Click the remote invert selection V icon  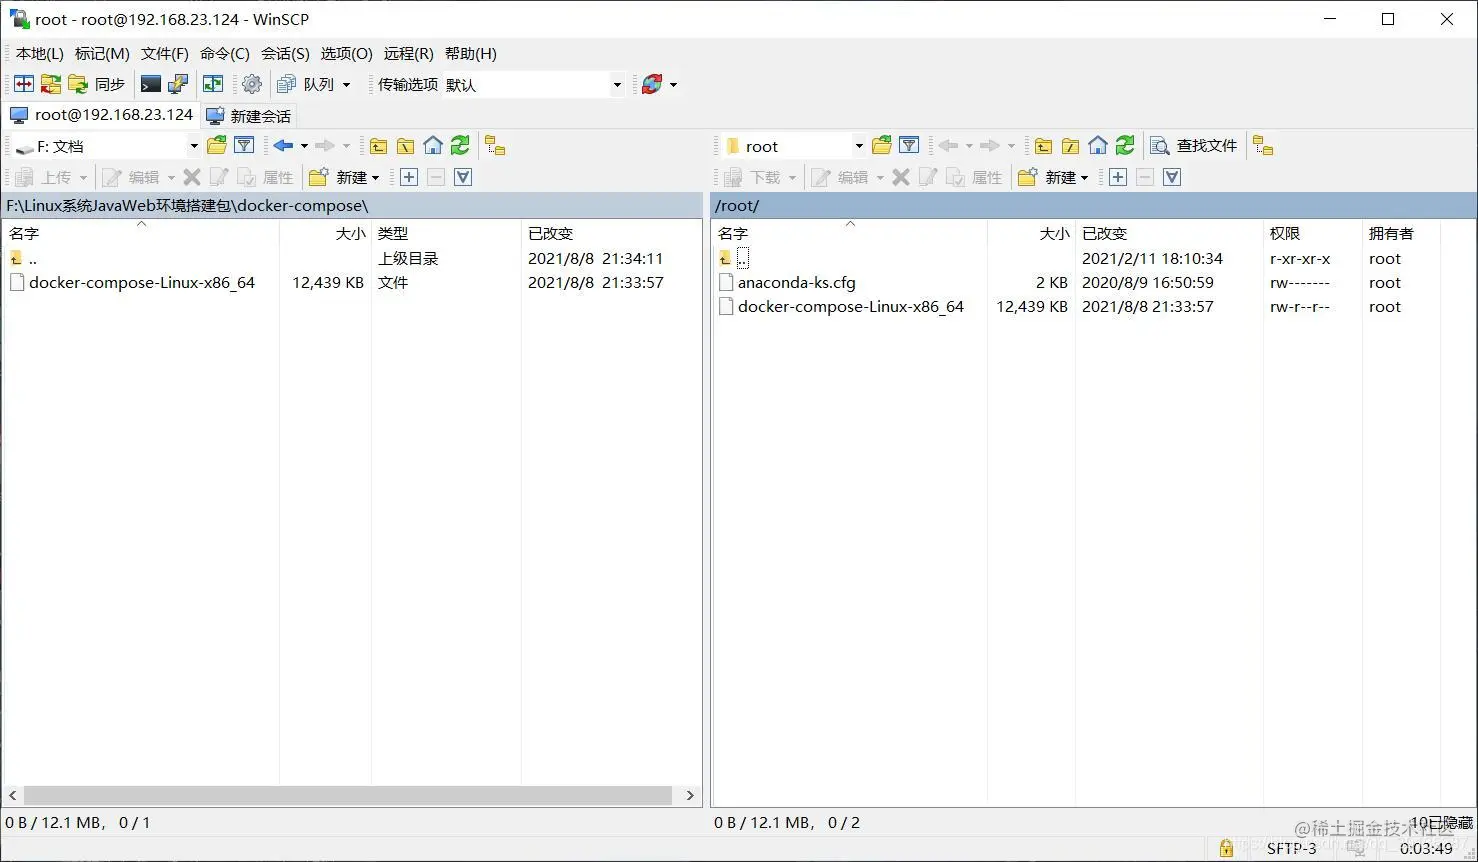coord(1172,177)
